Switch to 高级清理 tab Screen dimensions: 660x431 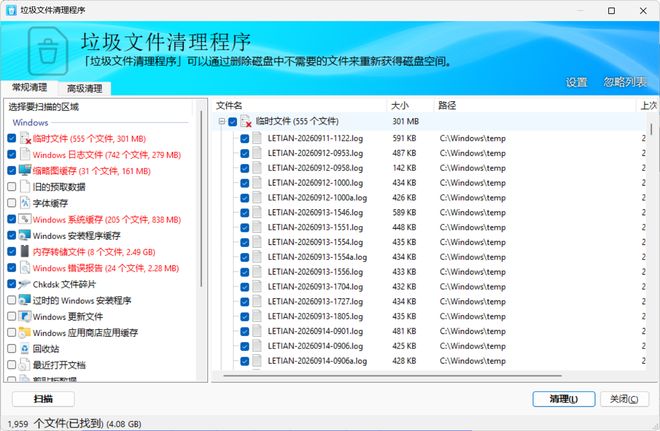[x=85, y=88]
